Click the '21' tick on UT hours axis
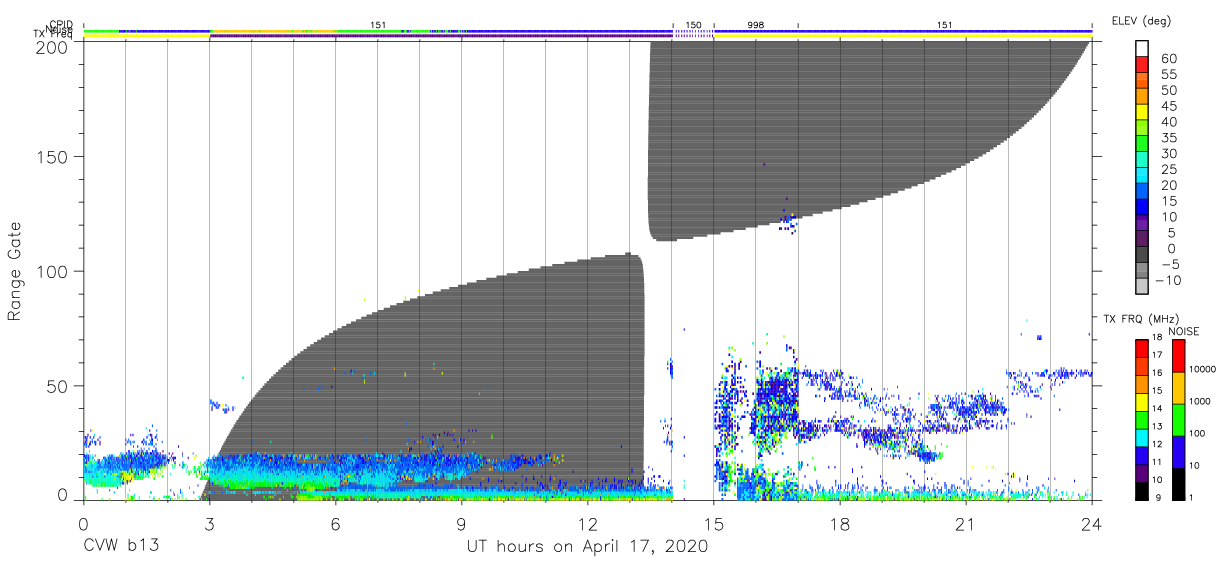 click(x=966, y=522)
